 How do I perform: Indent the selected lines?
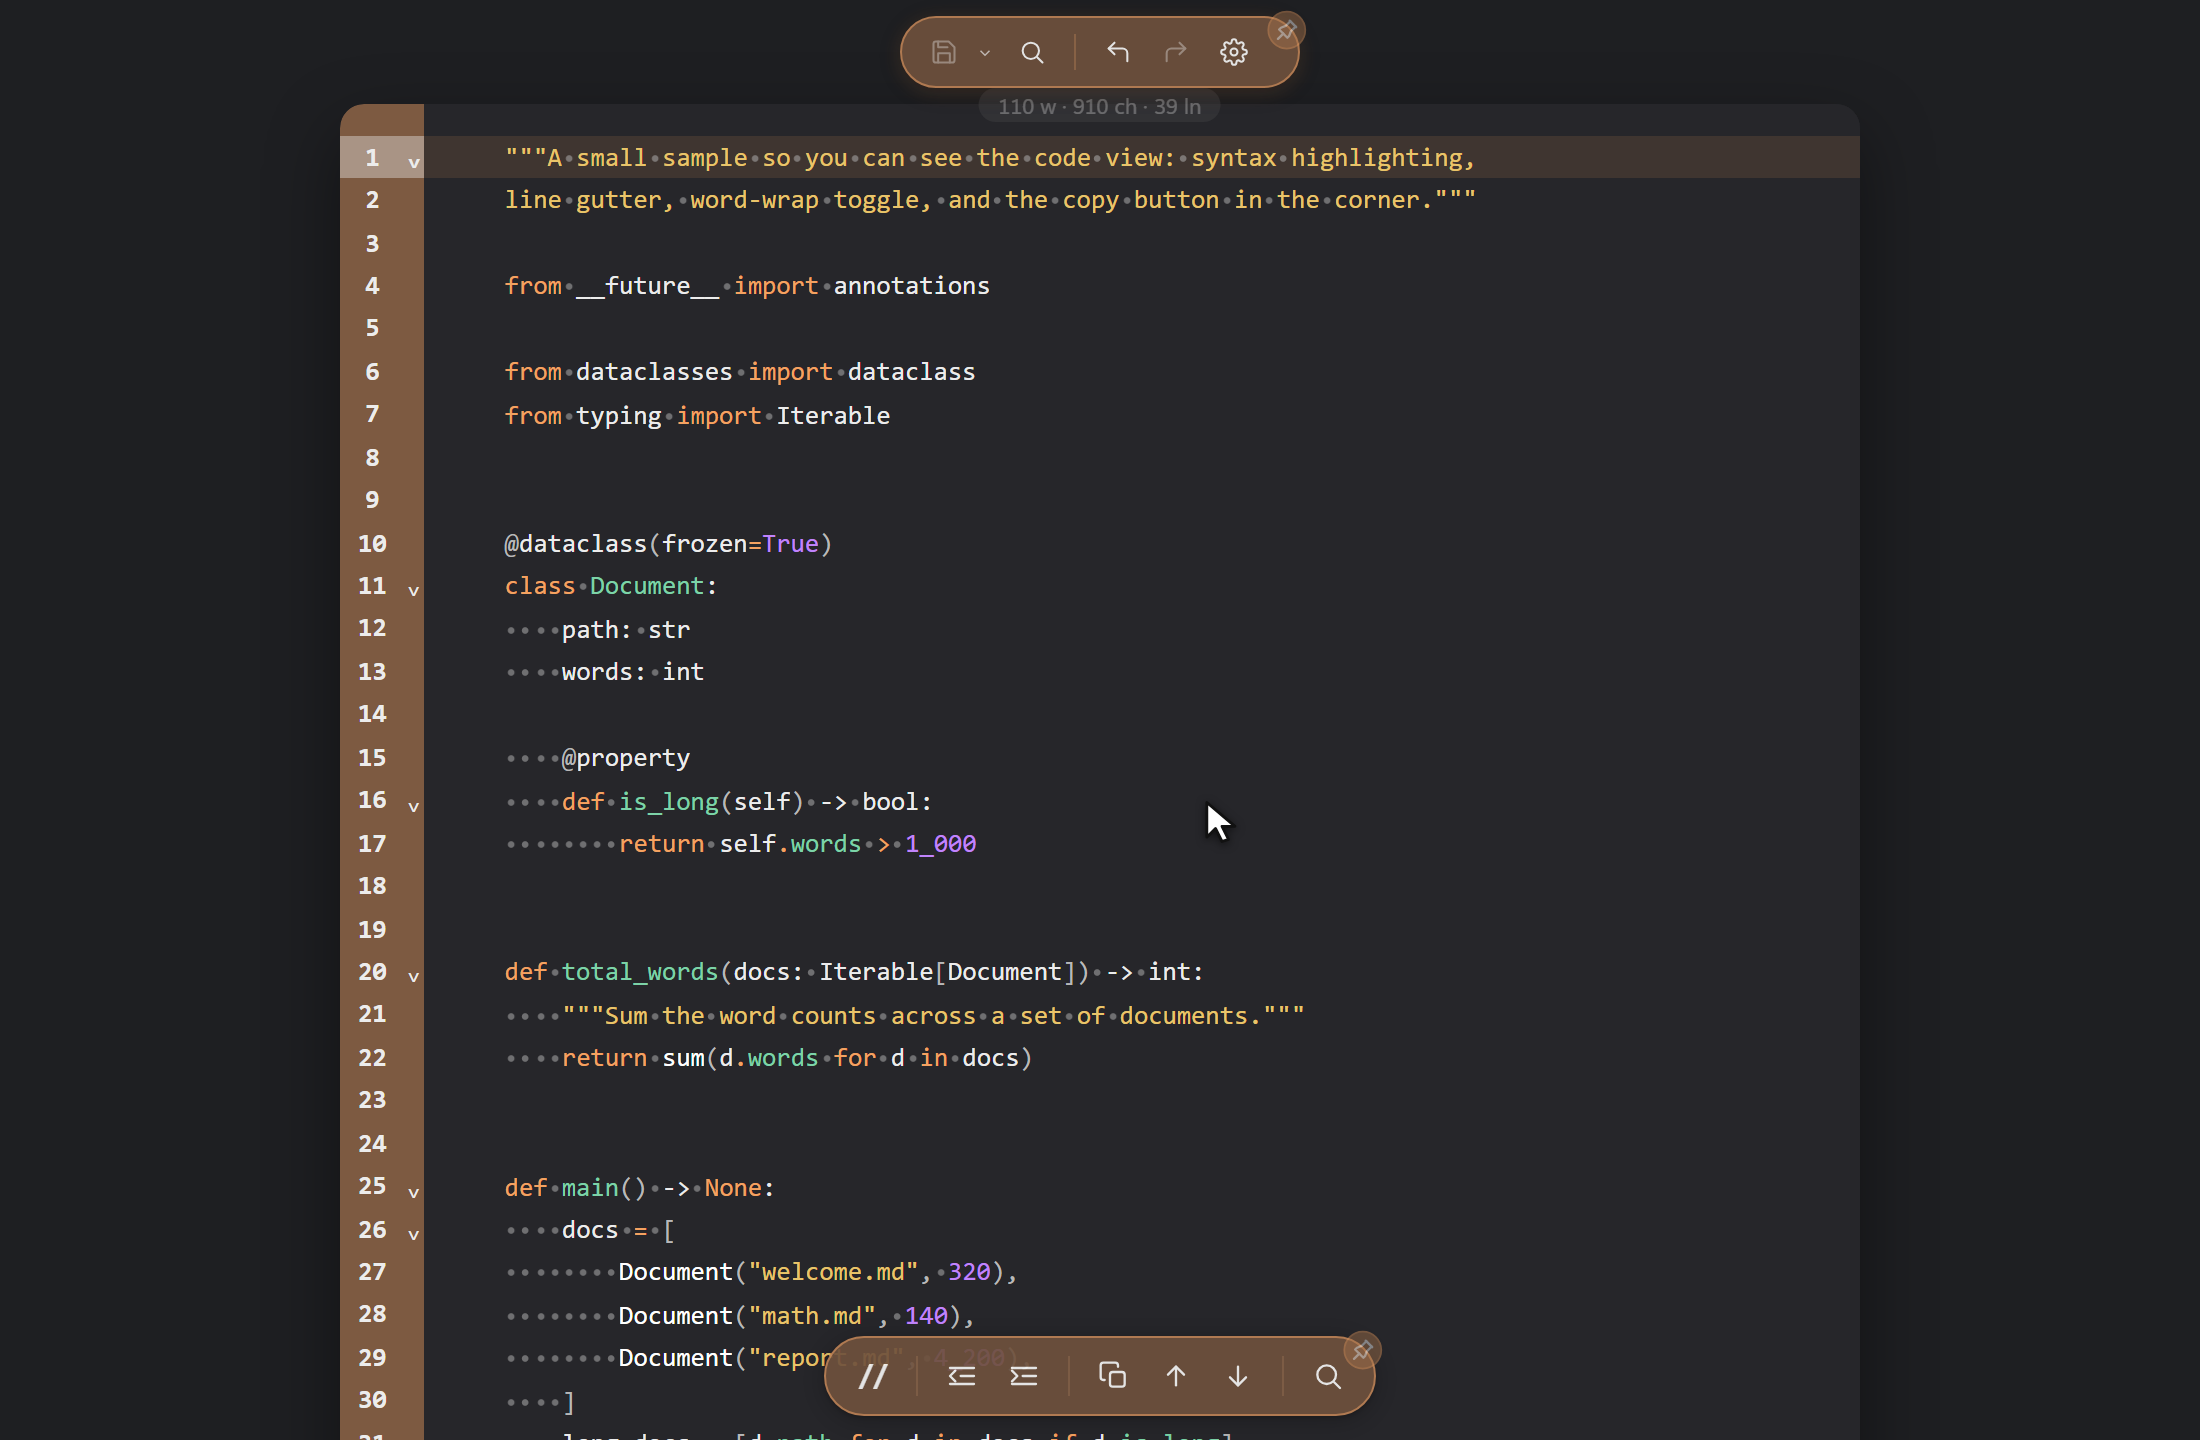coord(1024,1376)
